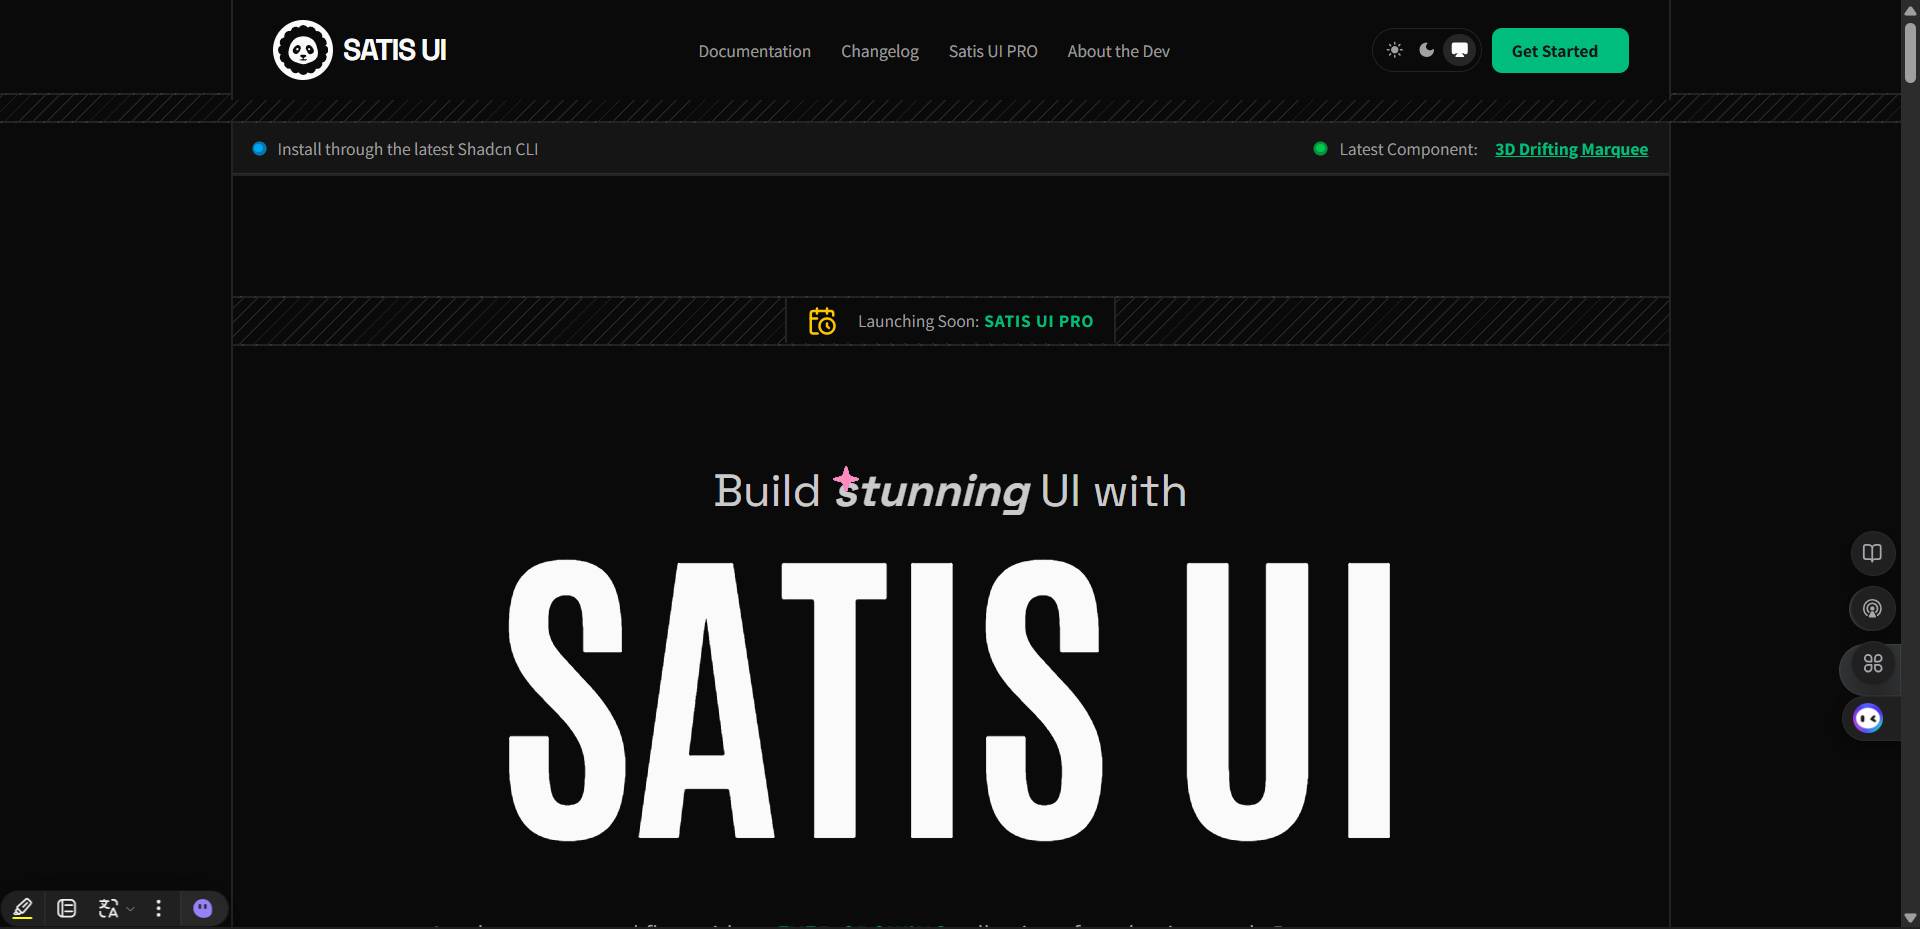Click the translate icon in the bottom toolbar
Viewport: 1920px width, 929px height.
(108, 908)
